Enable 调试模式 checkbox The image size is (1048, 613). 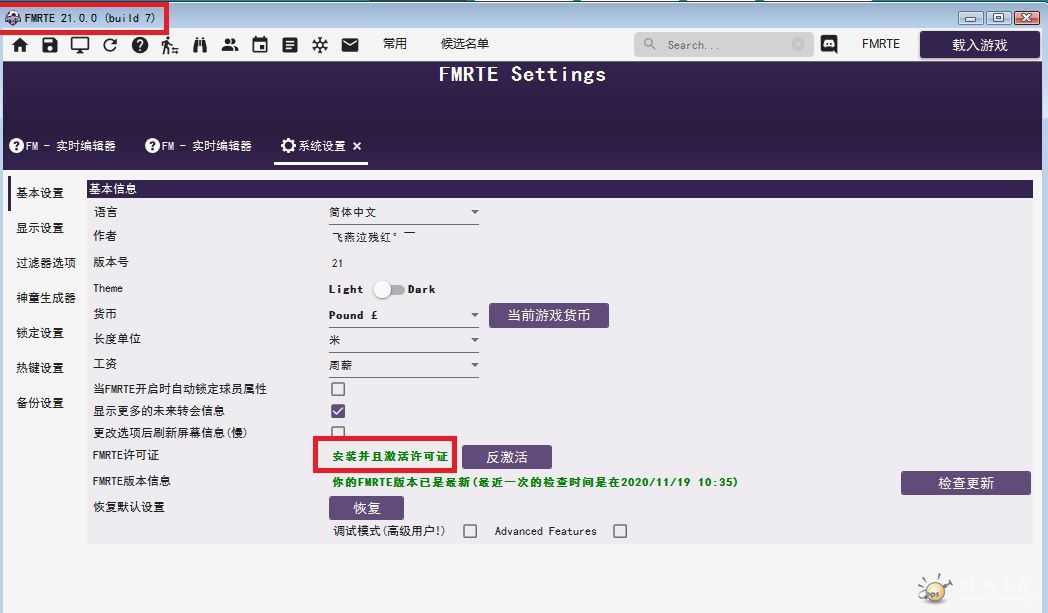pyautogui.click(x=471, y=531)
